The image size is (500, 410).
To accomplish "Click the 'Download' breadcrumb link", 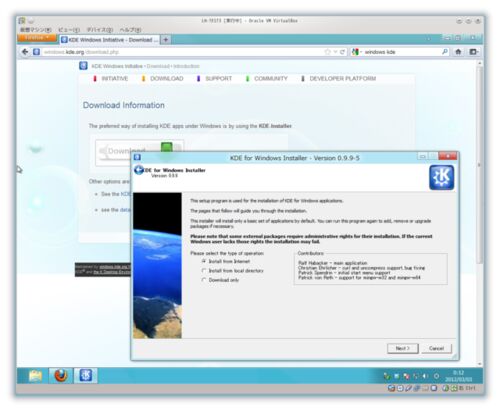I will tap(158, 66).
